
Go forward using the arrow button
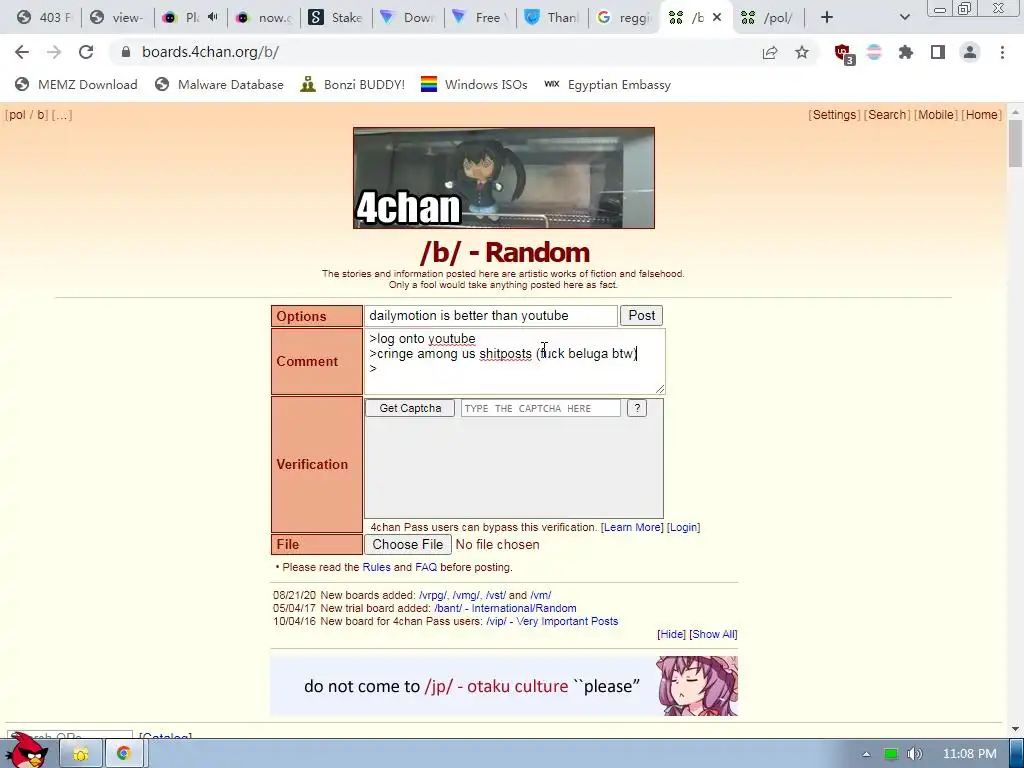(54, 52)
